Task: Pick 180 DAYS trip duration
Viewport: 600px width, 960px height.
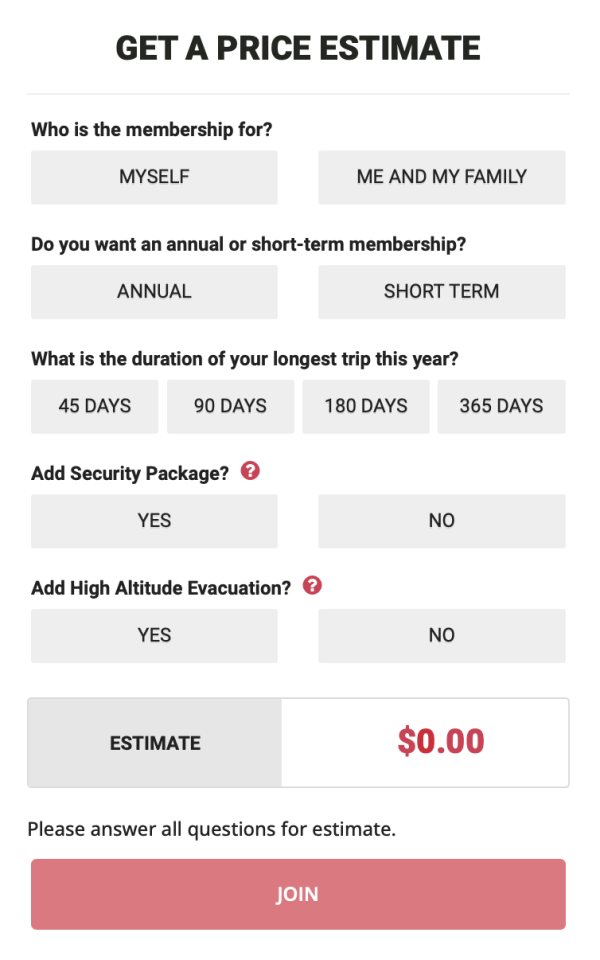Action: pos(366,406)
